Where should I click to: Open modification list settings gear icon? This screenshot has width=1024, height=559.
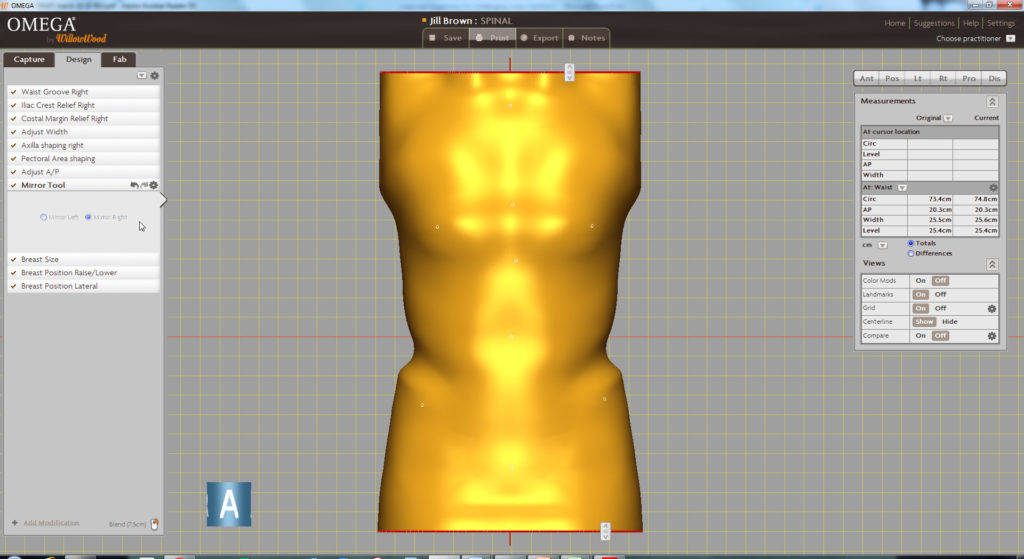point(154,75)
